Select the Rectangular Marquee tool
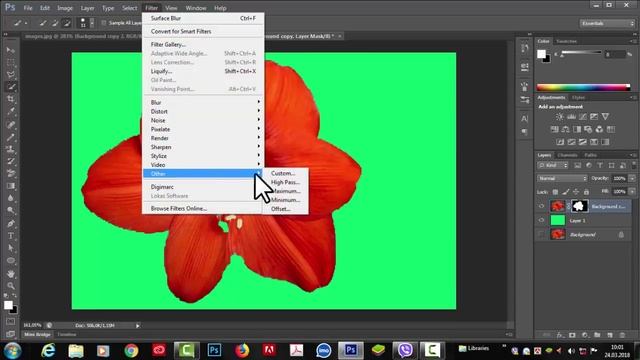The image size is (640, 360). click(11, 62)
